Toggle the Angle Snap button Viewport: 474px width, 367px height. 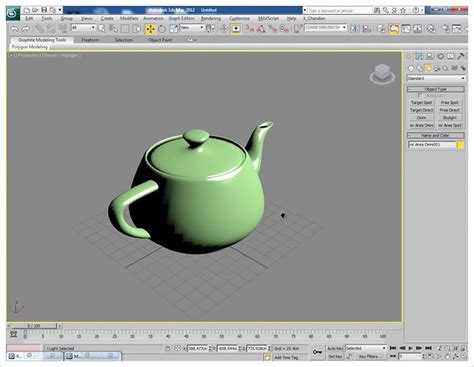click(x=261, y=29)
